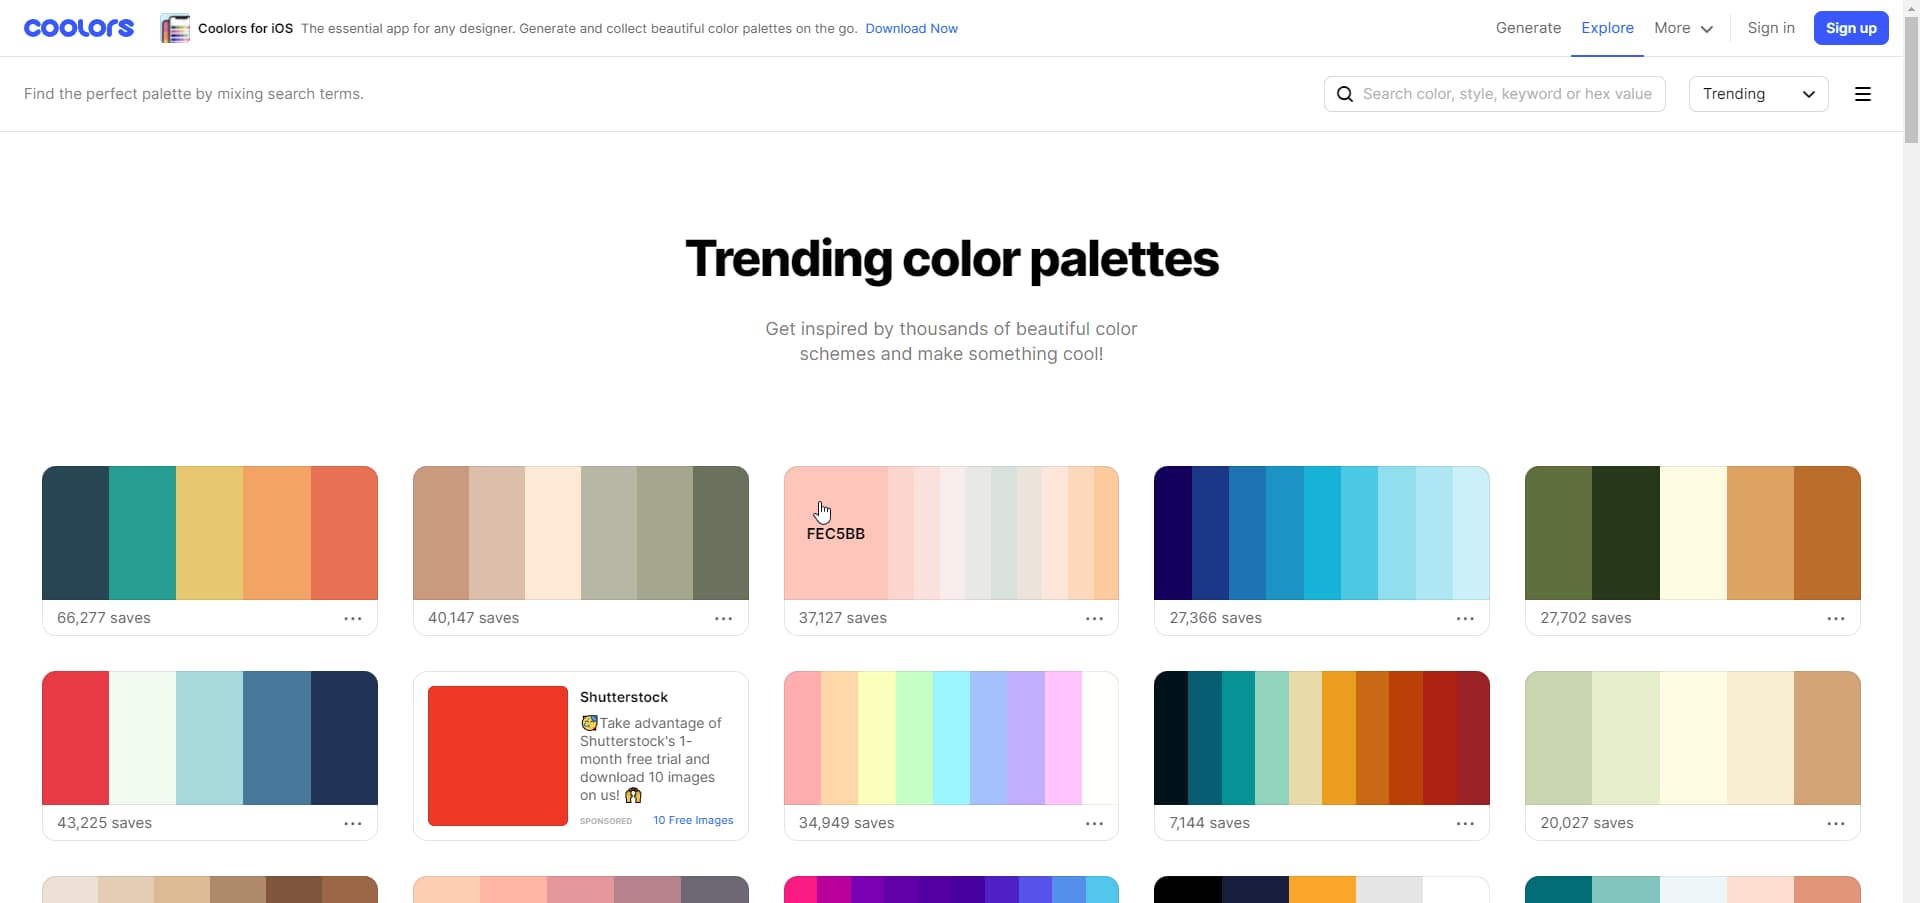Click the Sign in link
The image size is (1920, 903).
pos(1770,27)
